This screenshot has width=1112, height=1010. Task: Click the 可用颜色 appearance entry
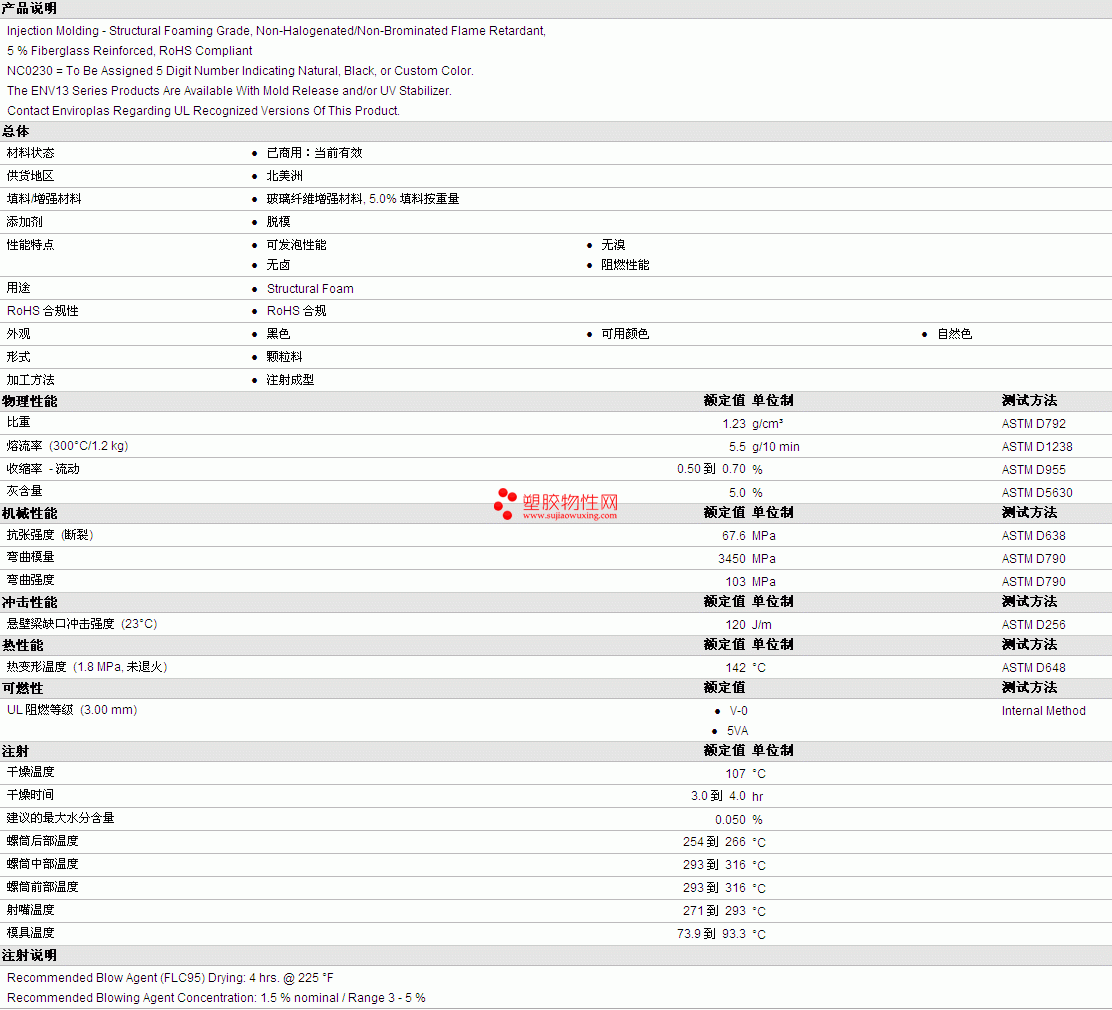[x=625, y=334]
